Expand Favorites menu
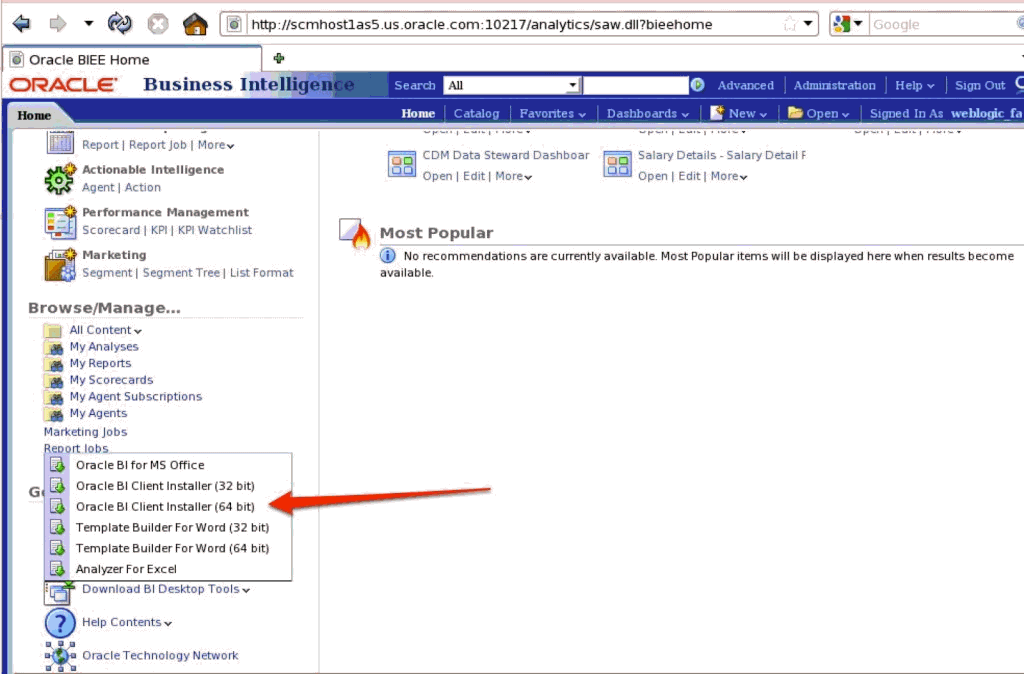The image size is (1024, 674). (552, 114)
